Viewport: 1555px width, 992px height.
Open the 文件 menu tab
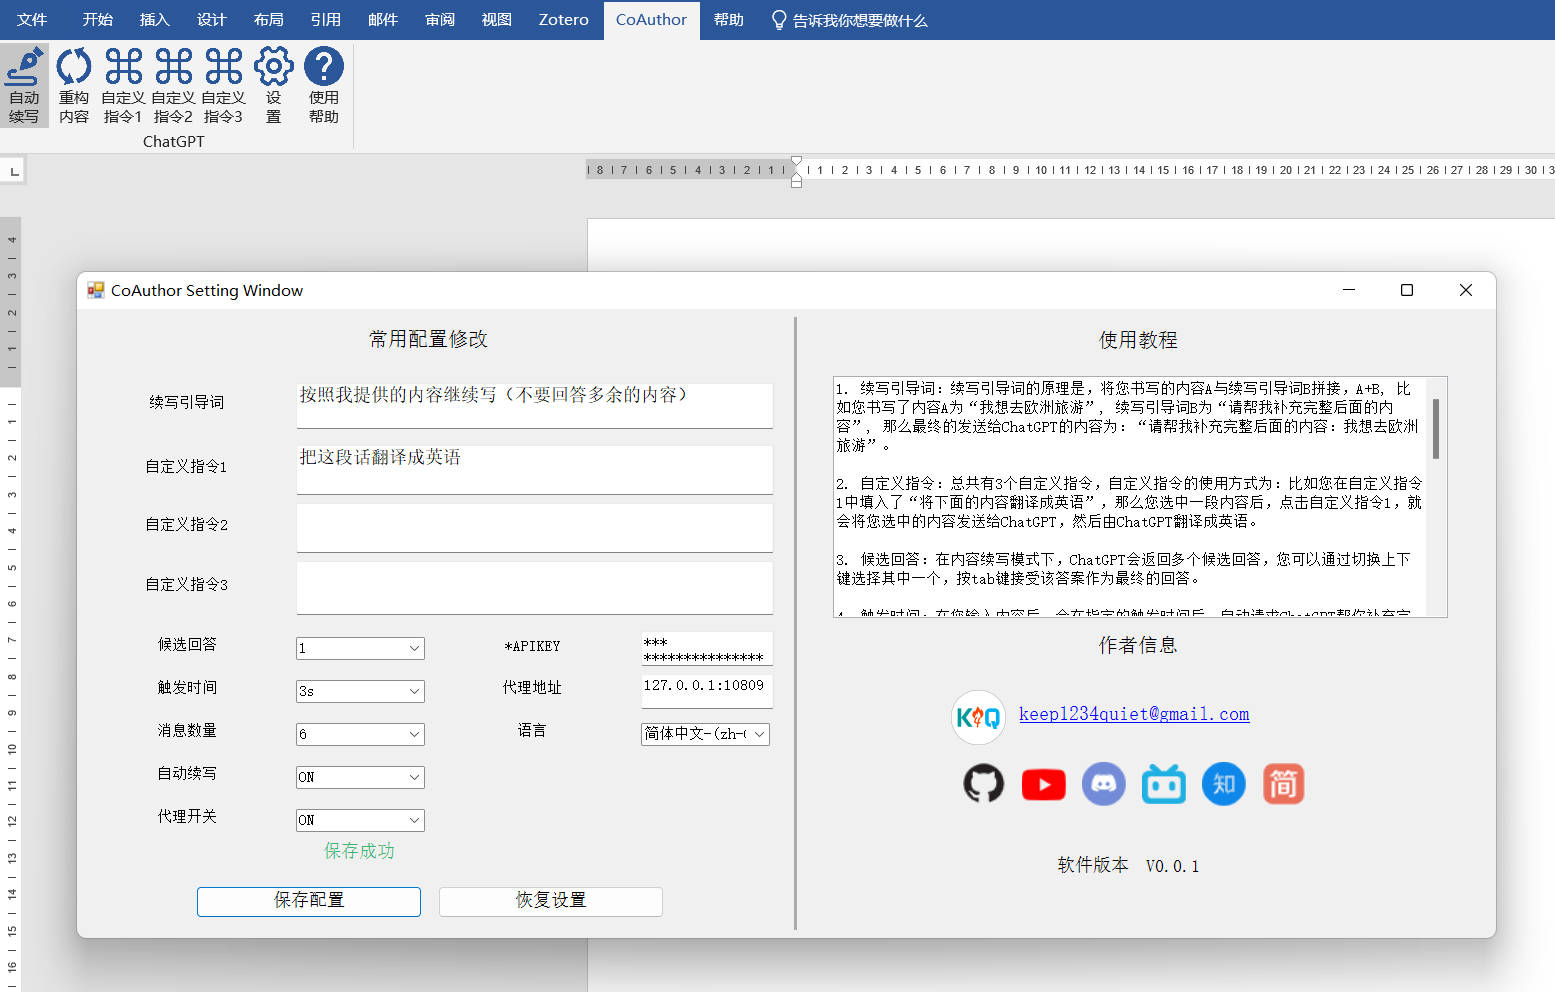pyautogui.click(x=32, y=20)
